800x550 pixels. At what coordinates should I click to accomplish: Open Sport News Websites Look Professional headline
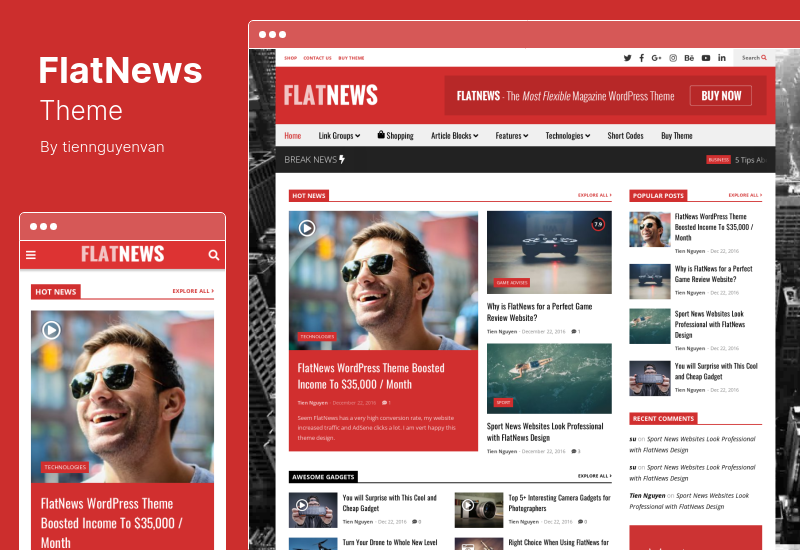pos(545,432)
